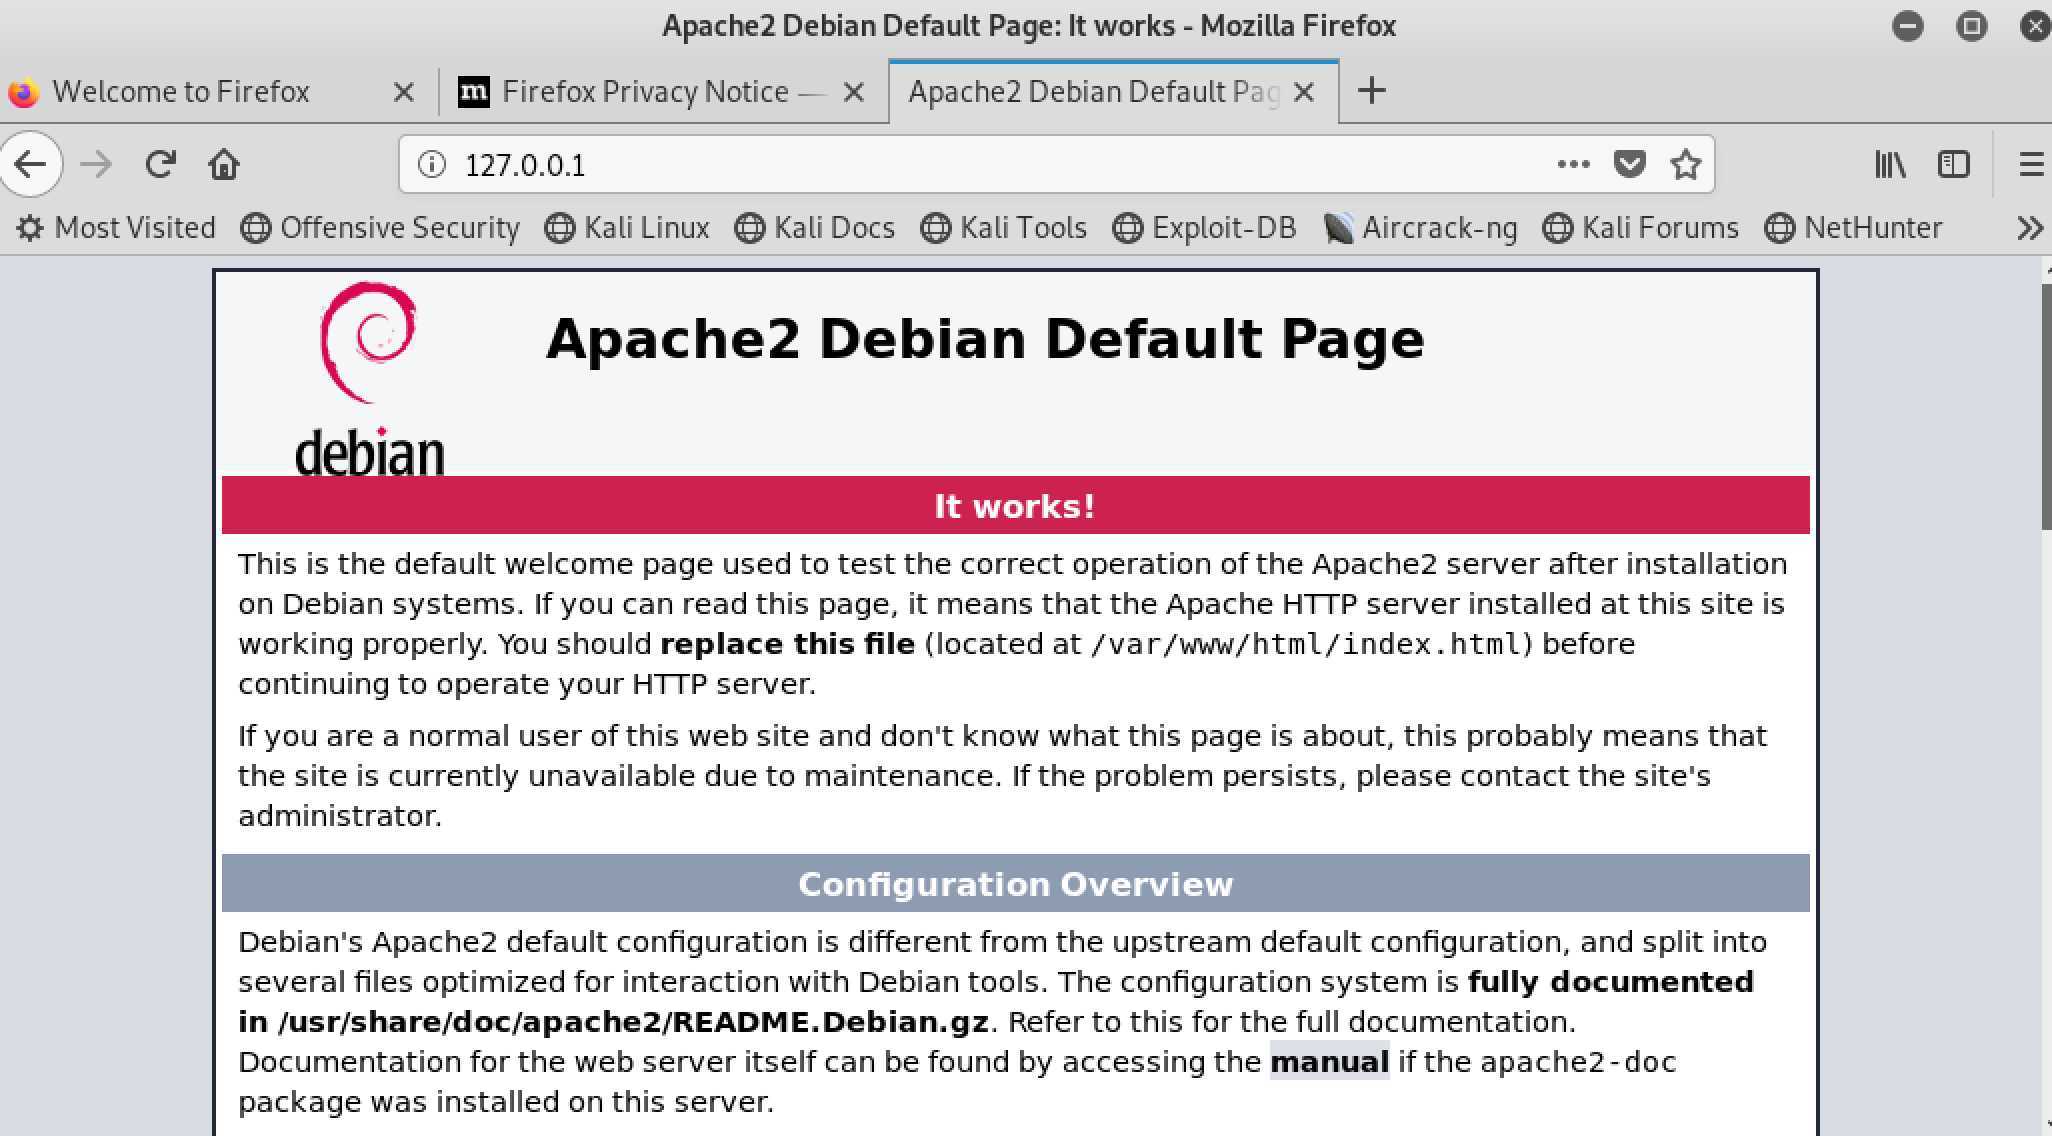This screenshot has height=1136, width=2052.
Task: Click the Configuration Overview heading
Action: click(1015, 884)
